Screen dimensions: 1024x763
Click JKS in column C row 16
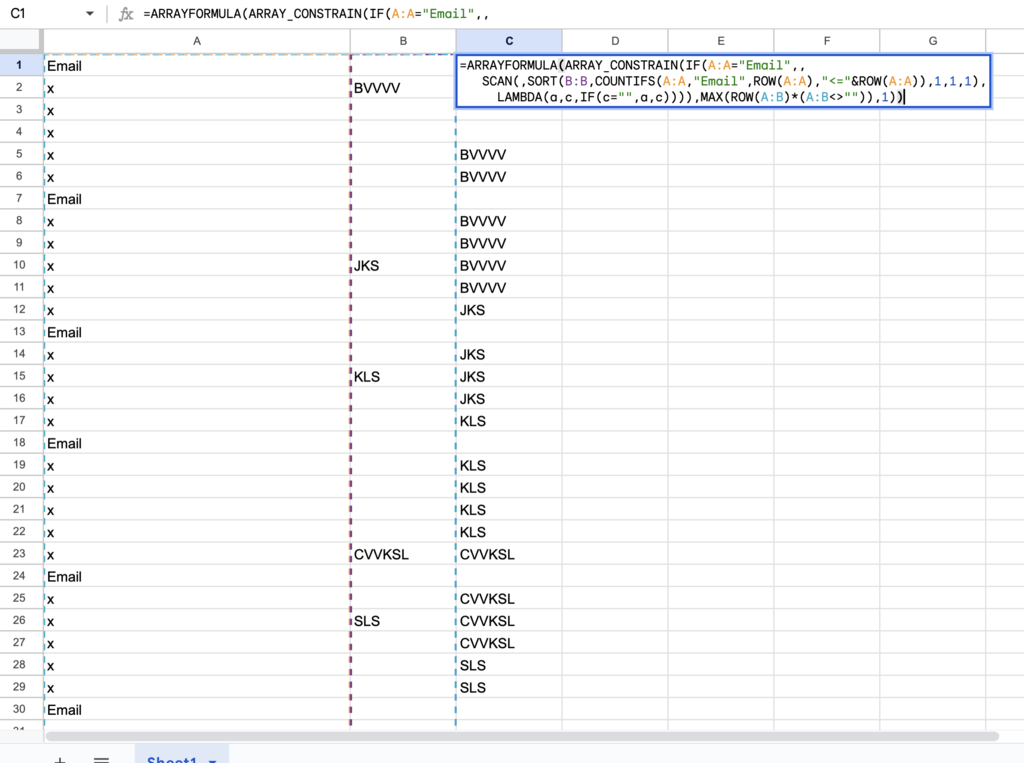tap(509, 398)
